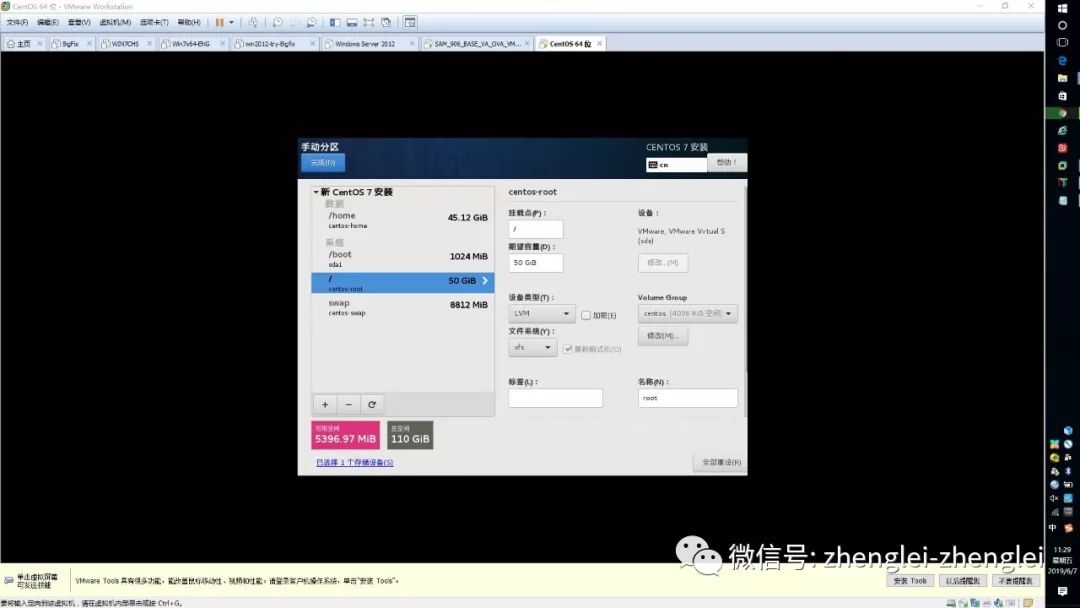Open the 虚拟机(M) menu
This screenshot has height=608, width=1080.
coord(115,23)
